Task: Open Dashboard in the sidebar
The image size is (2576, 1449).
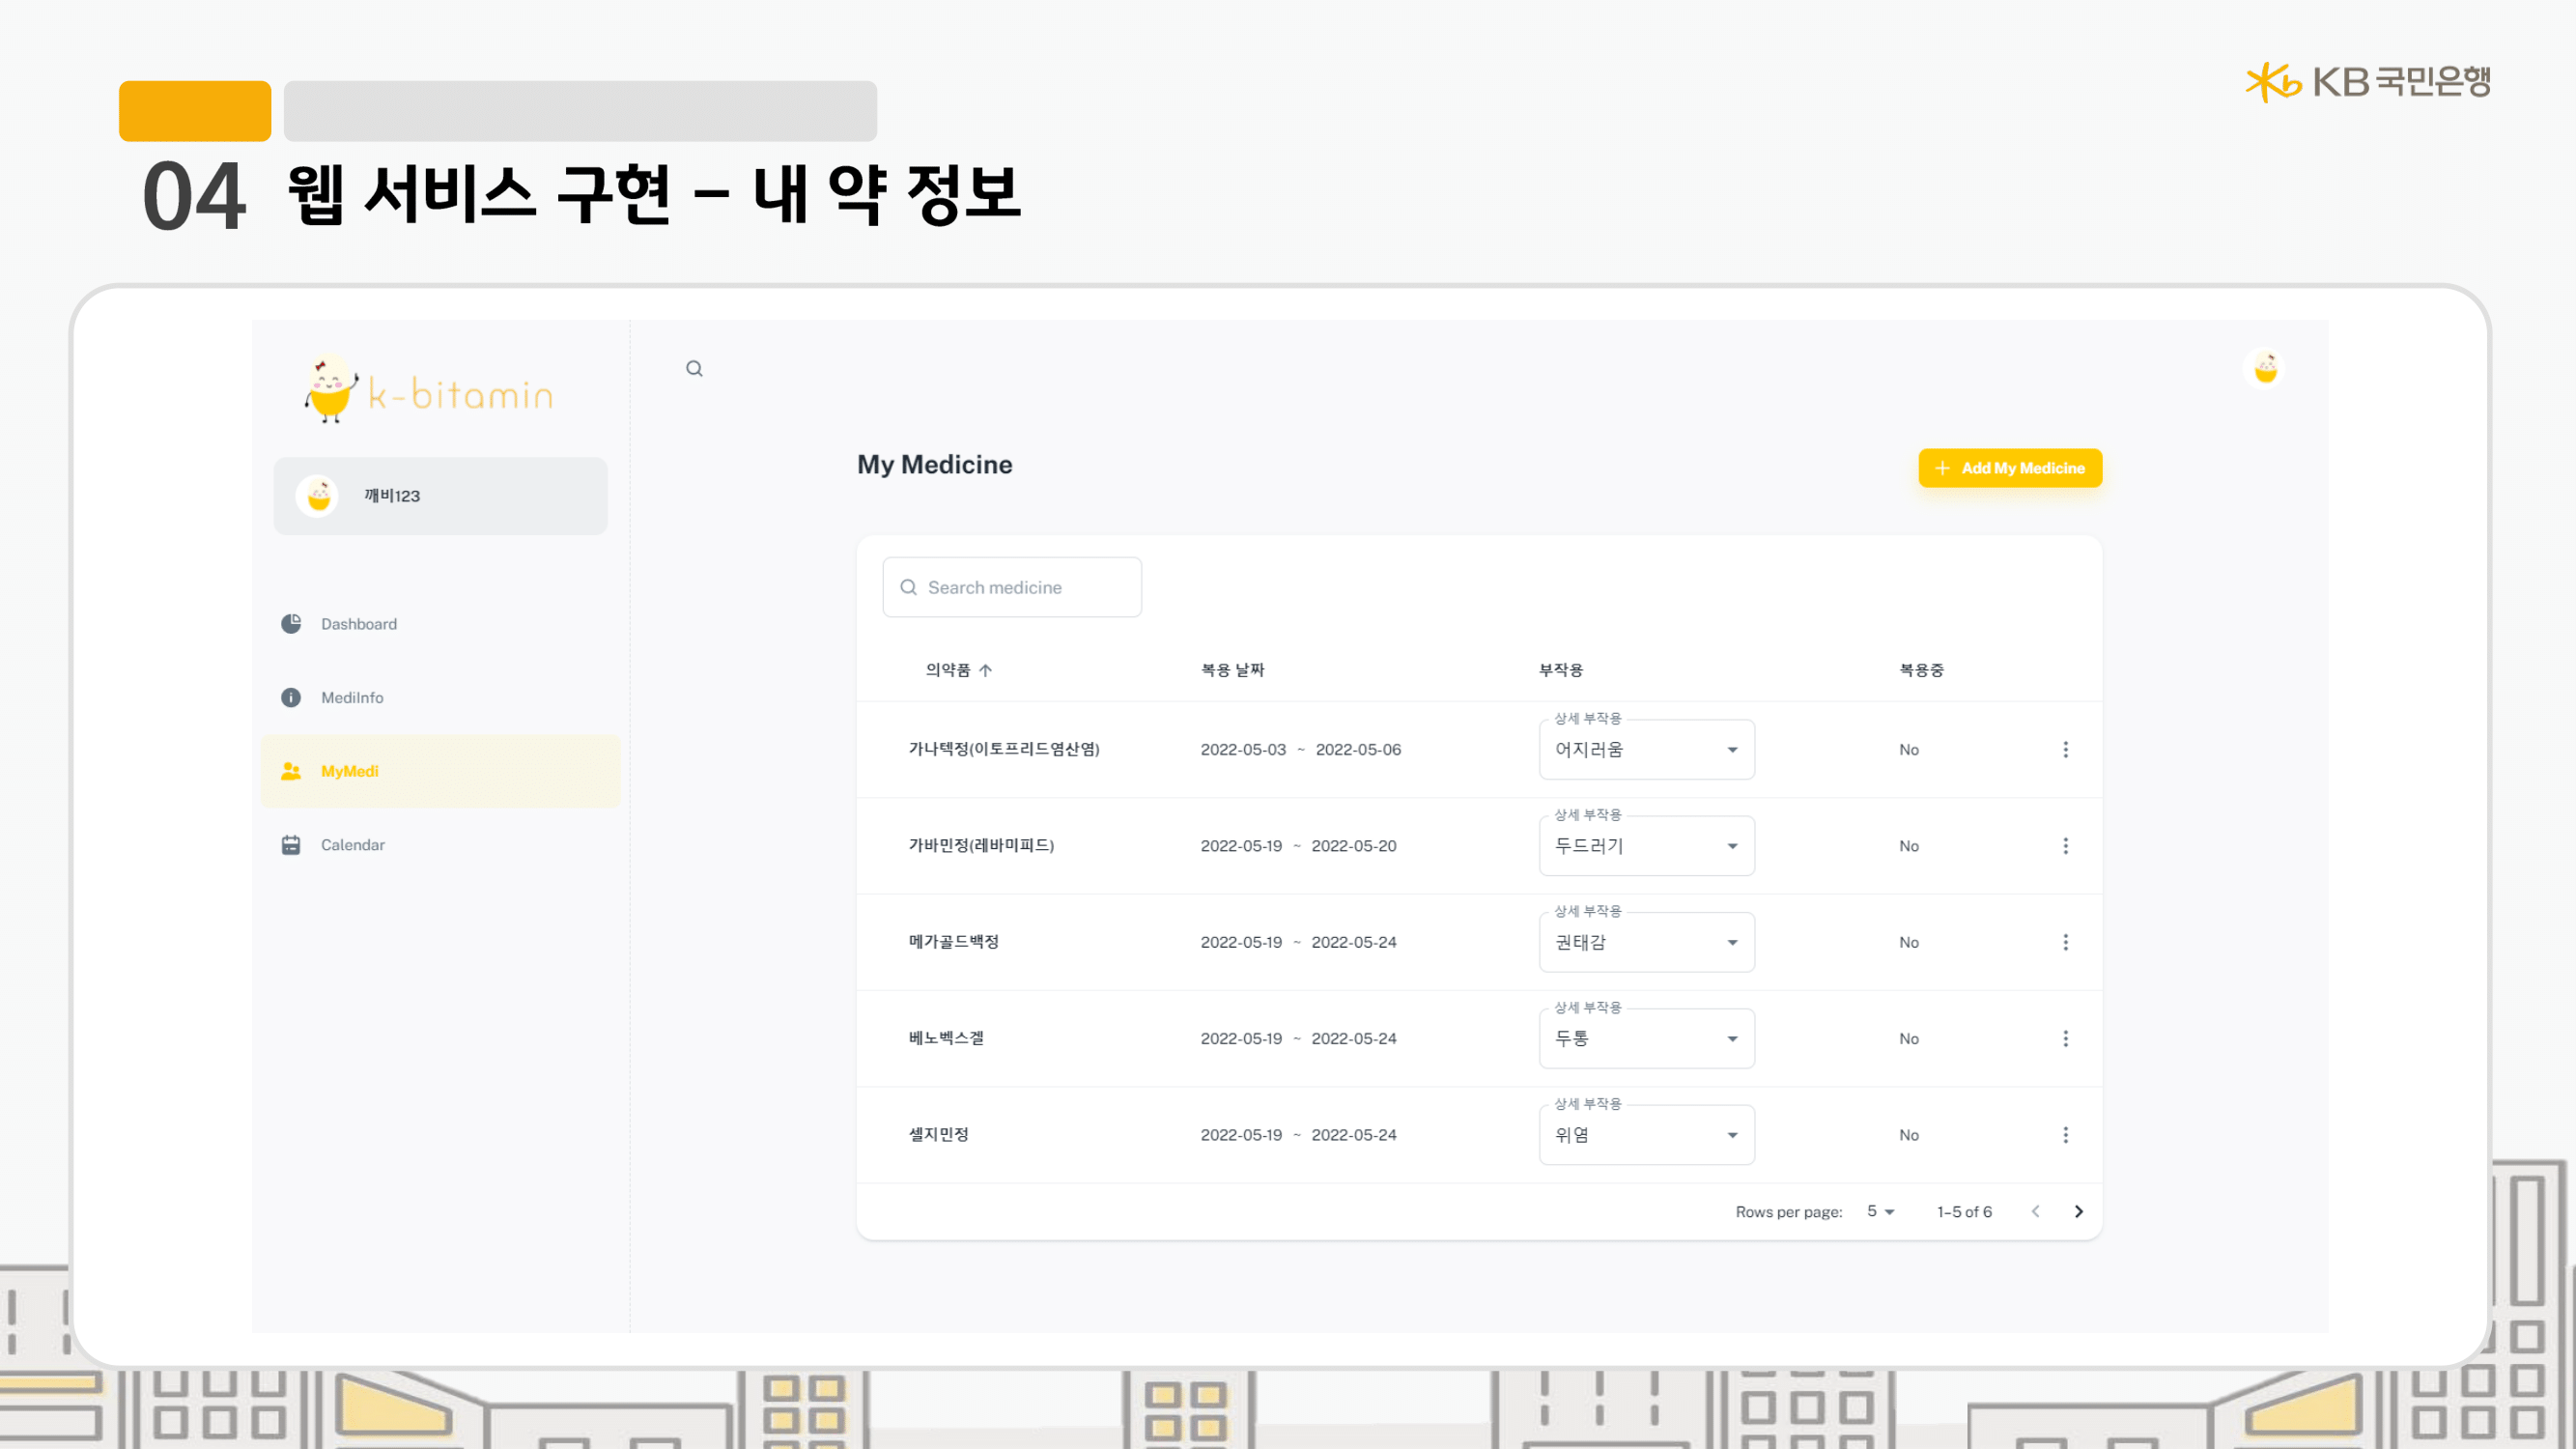Action: click(358, 624)
